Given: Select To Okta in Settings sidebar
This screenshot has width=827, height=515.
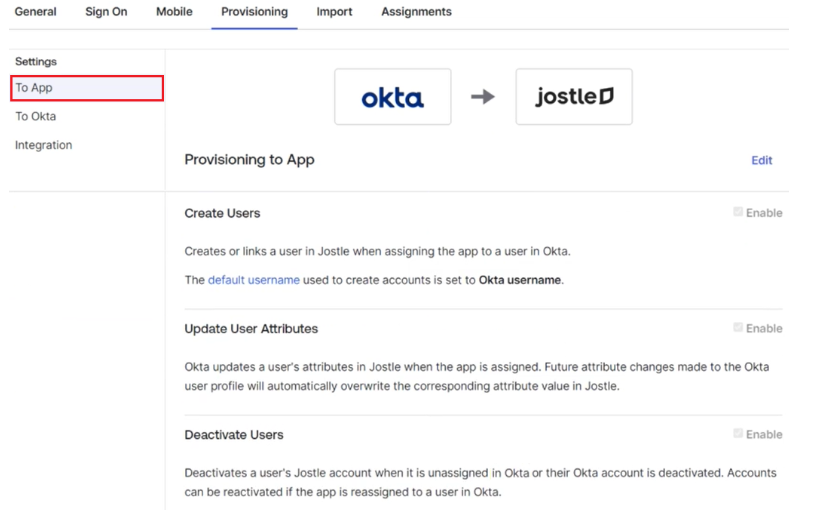Looking at the screenshot, I should (35, 117).
